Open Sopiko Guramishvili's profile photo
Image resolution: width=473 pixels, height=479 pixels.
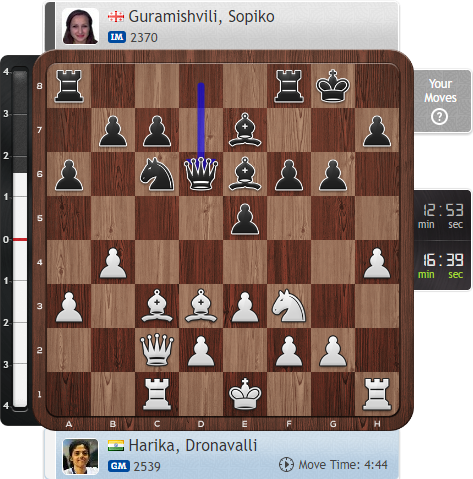tap(80, 26)
